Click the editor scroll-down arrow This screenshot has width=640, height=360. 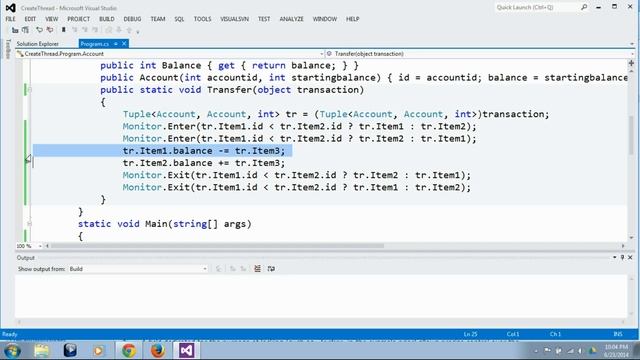[631, 237]
